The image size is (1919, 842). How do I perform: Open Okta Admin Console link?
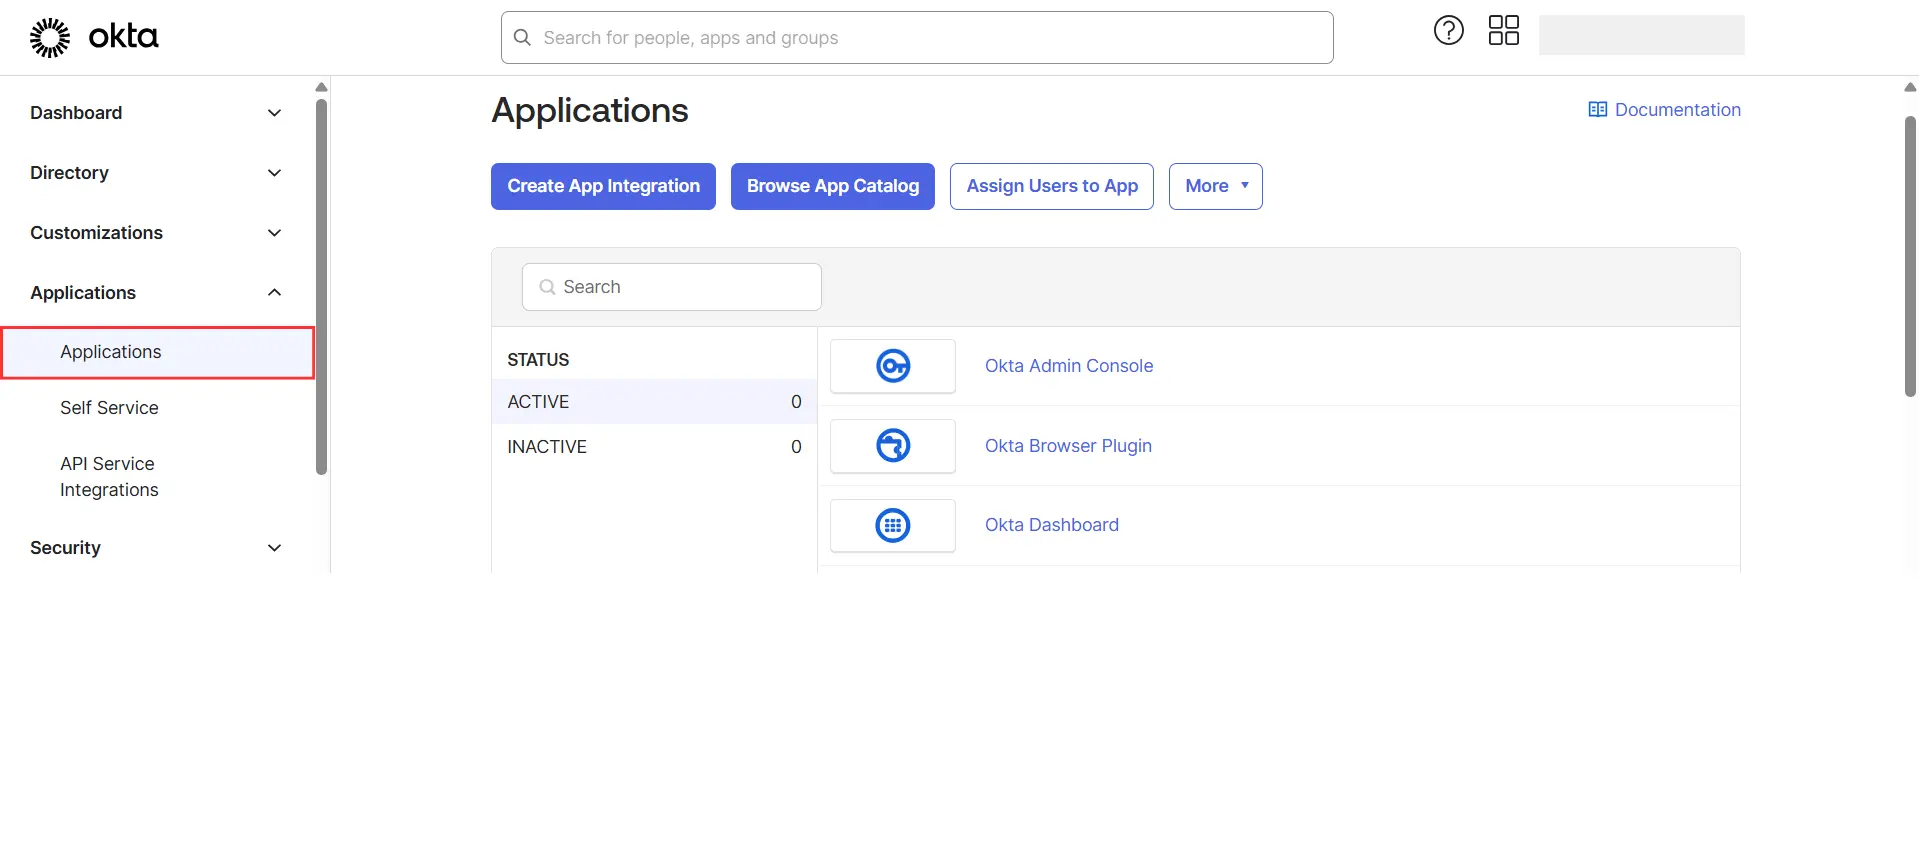click(1068, 366)
